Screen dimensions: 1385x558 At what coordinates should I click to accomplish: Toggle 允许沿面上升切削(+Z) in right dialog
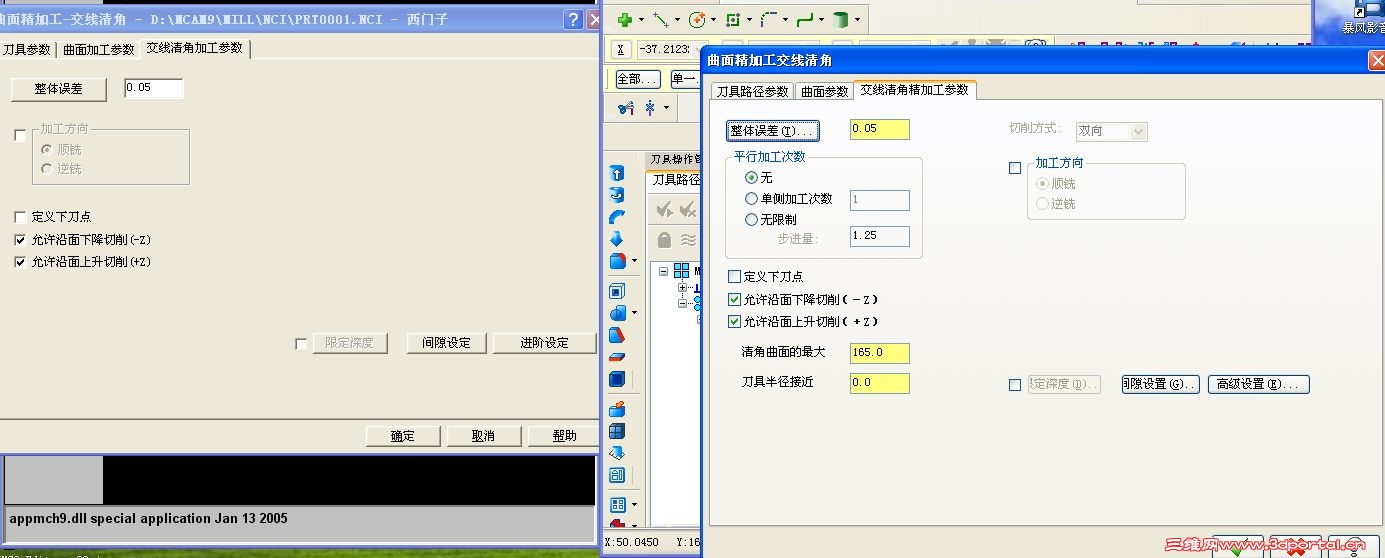735,322
